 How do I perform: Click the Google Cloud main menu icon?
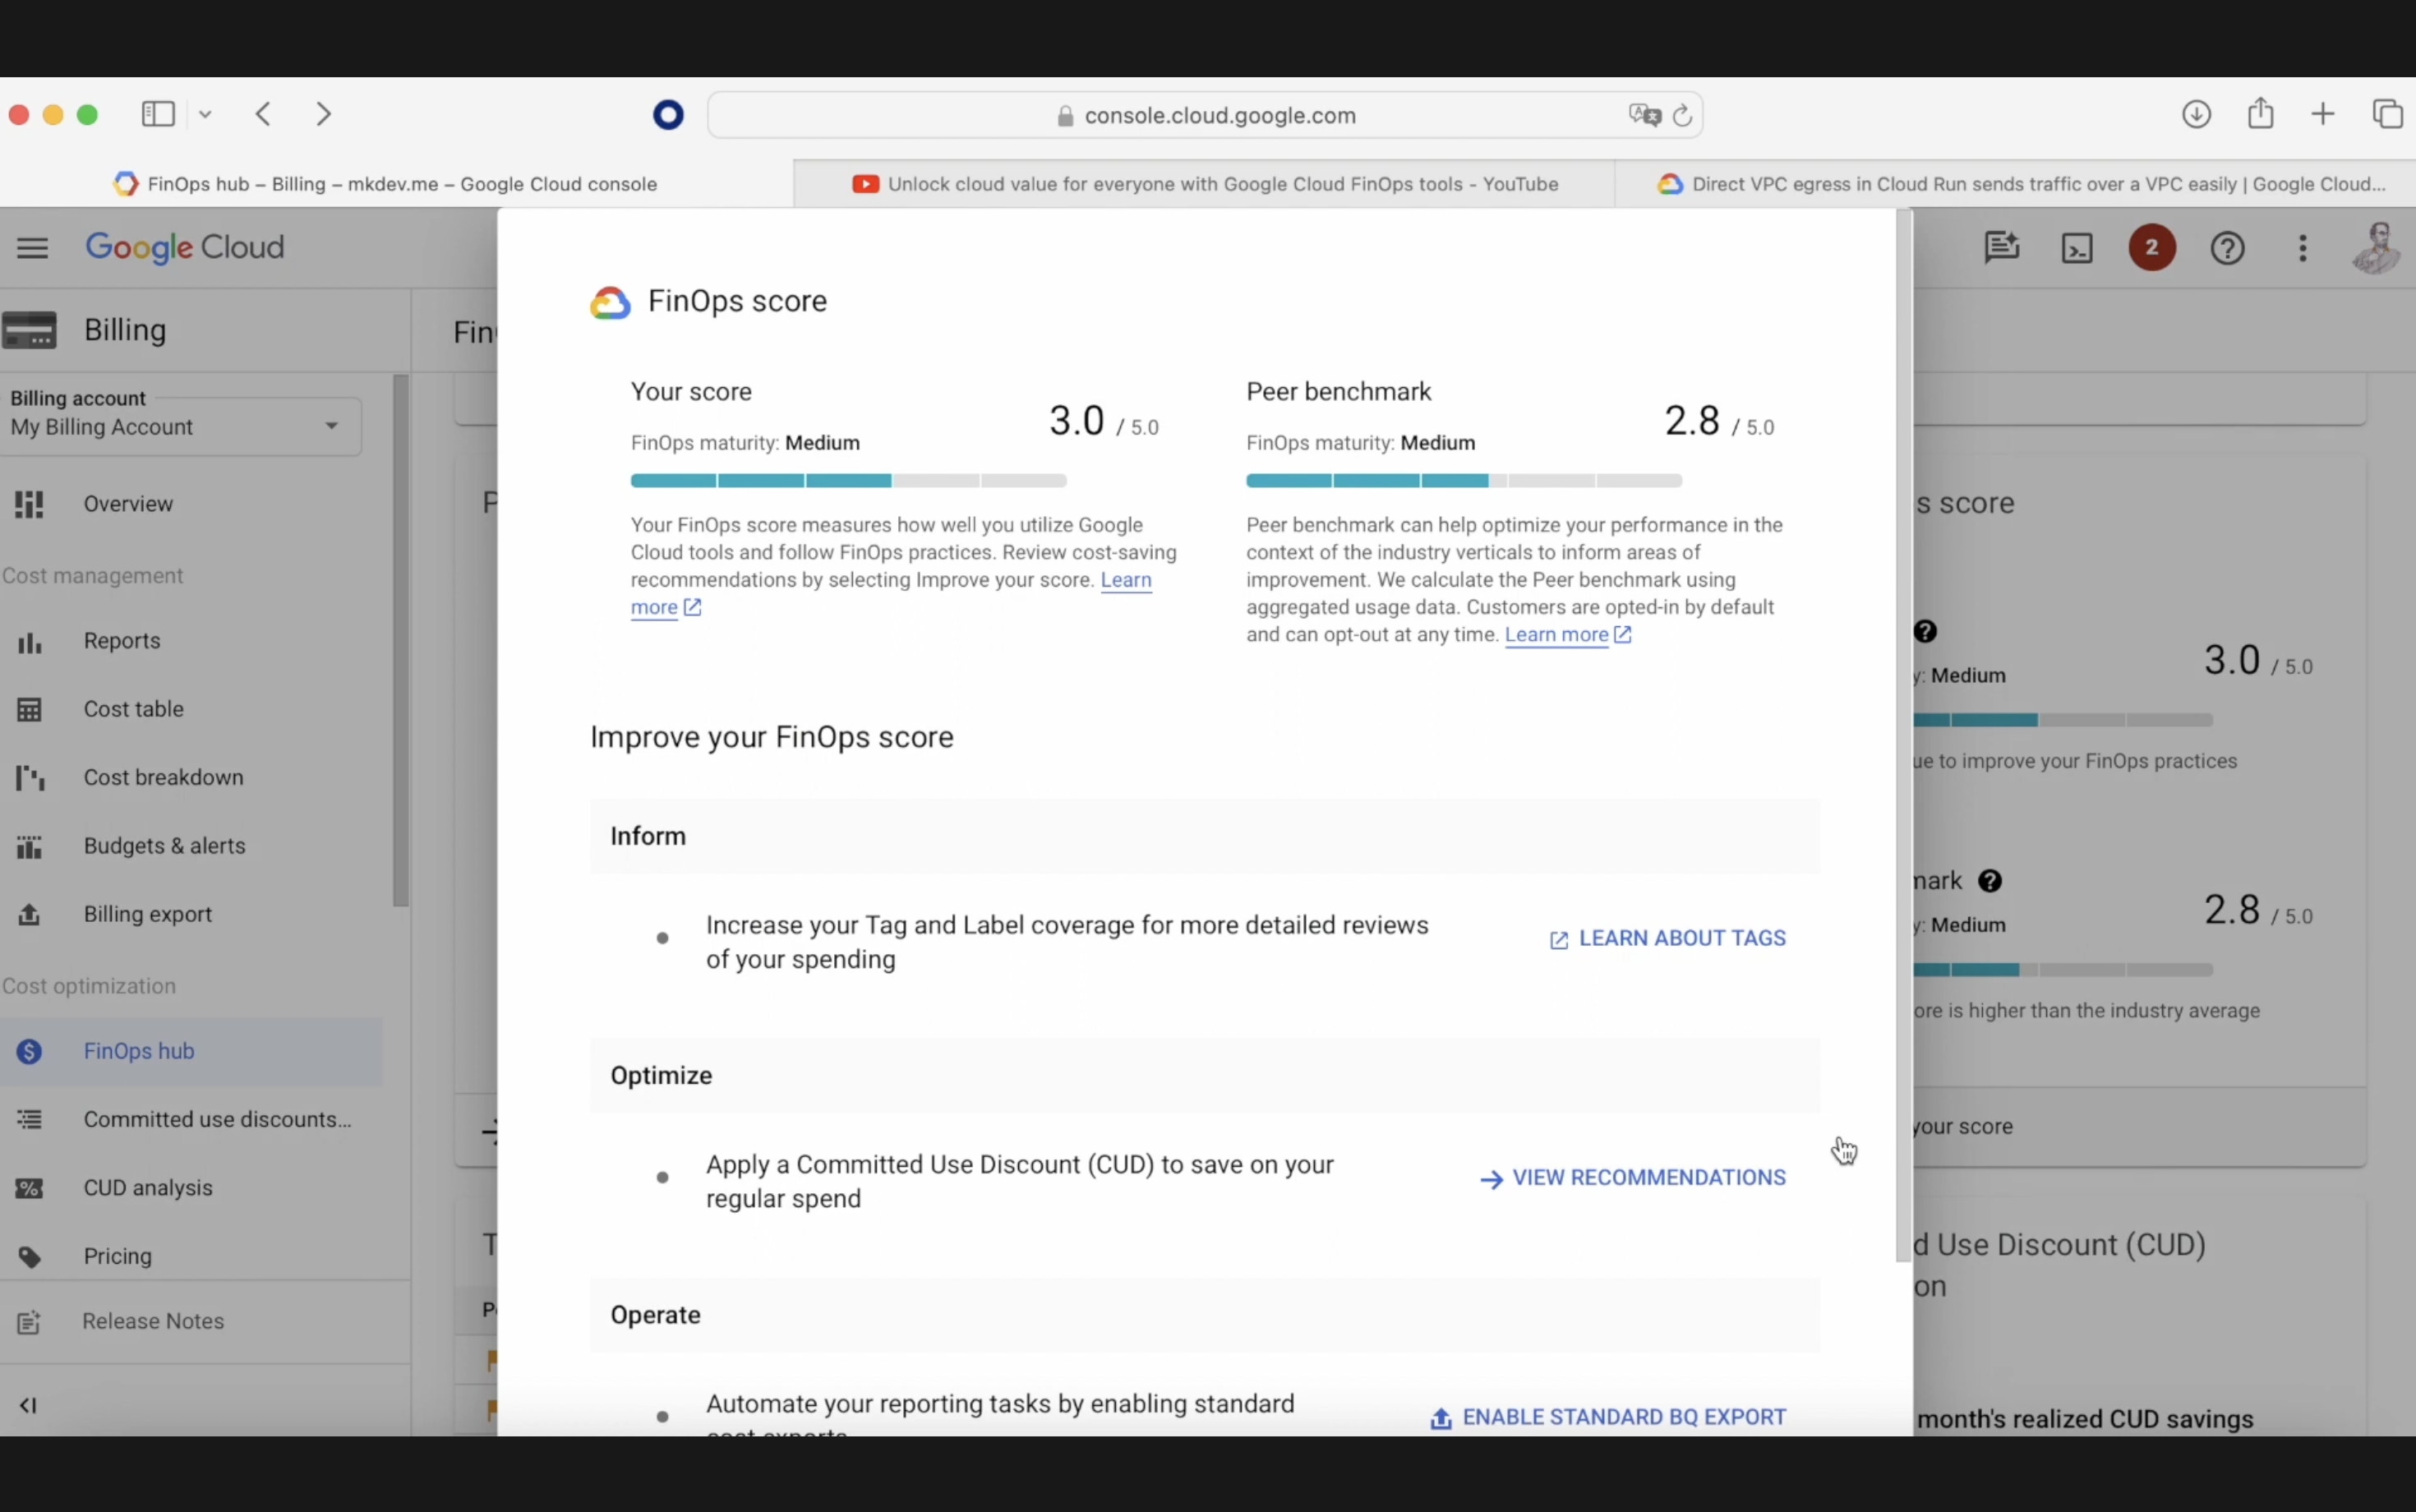31,247
